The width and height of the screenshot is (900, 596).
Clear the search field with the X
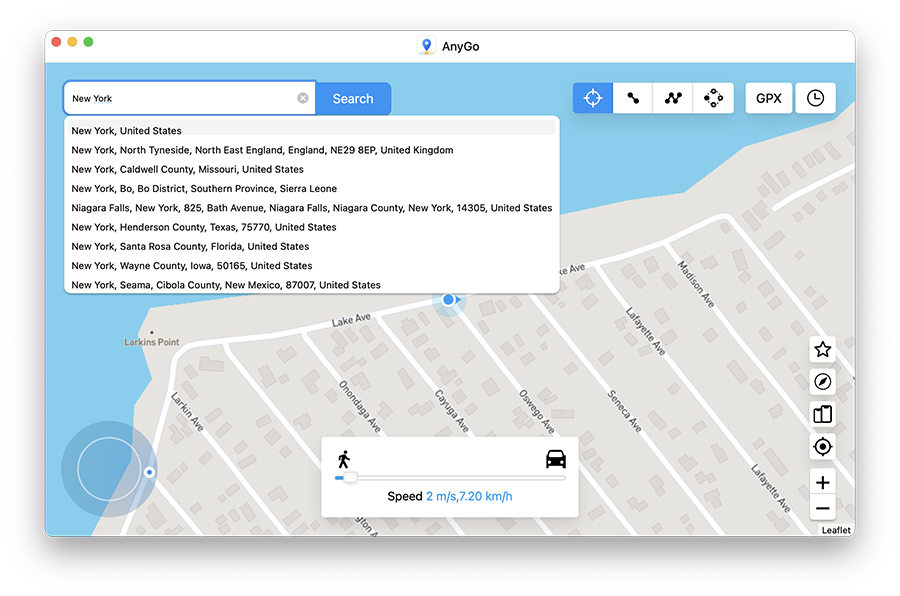pyautogui.click(x=303, y=97)
